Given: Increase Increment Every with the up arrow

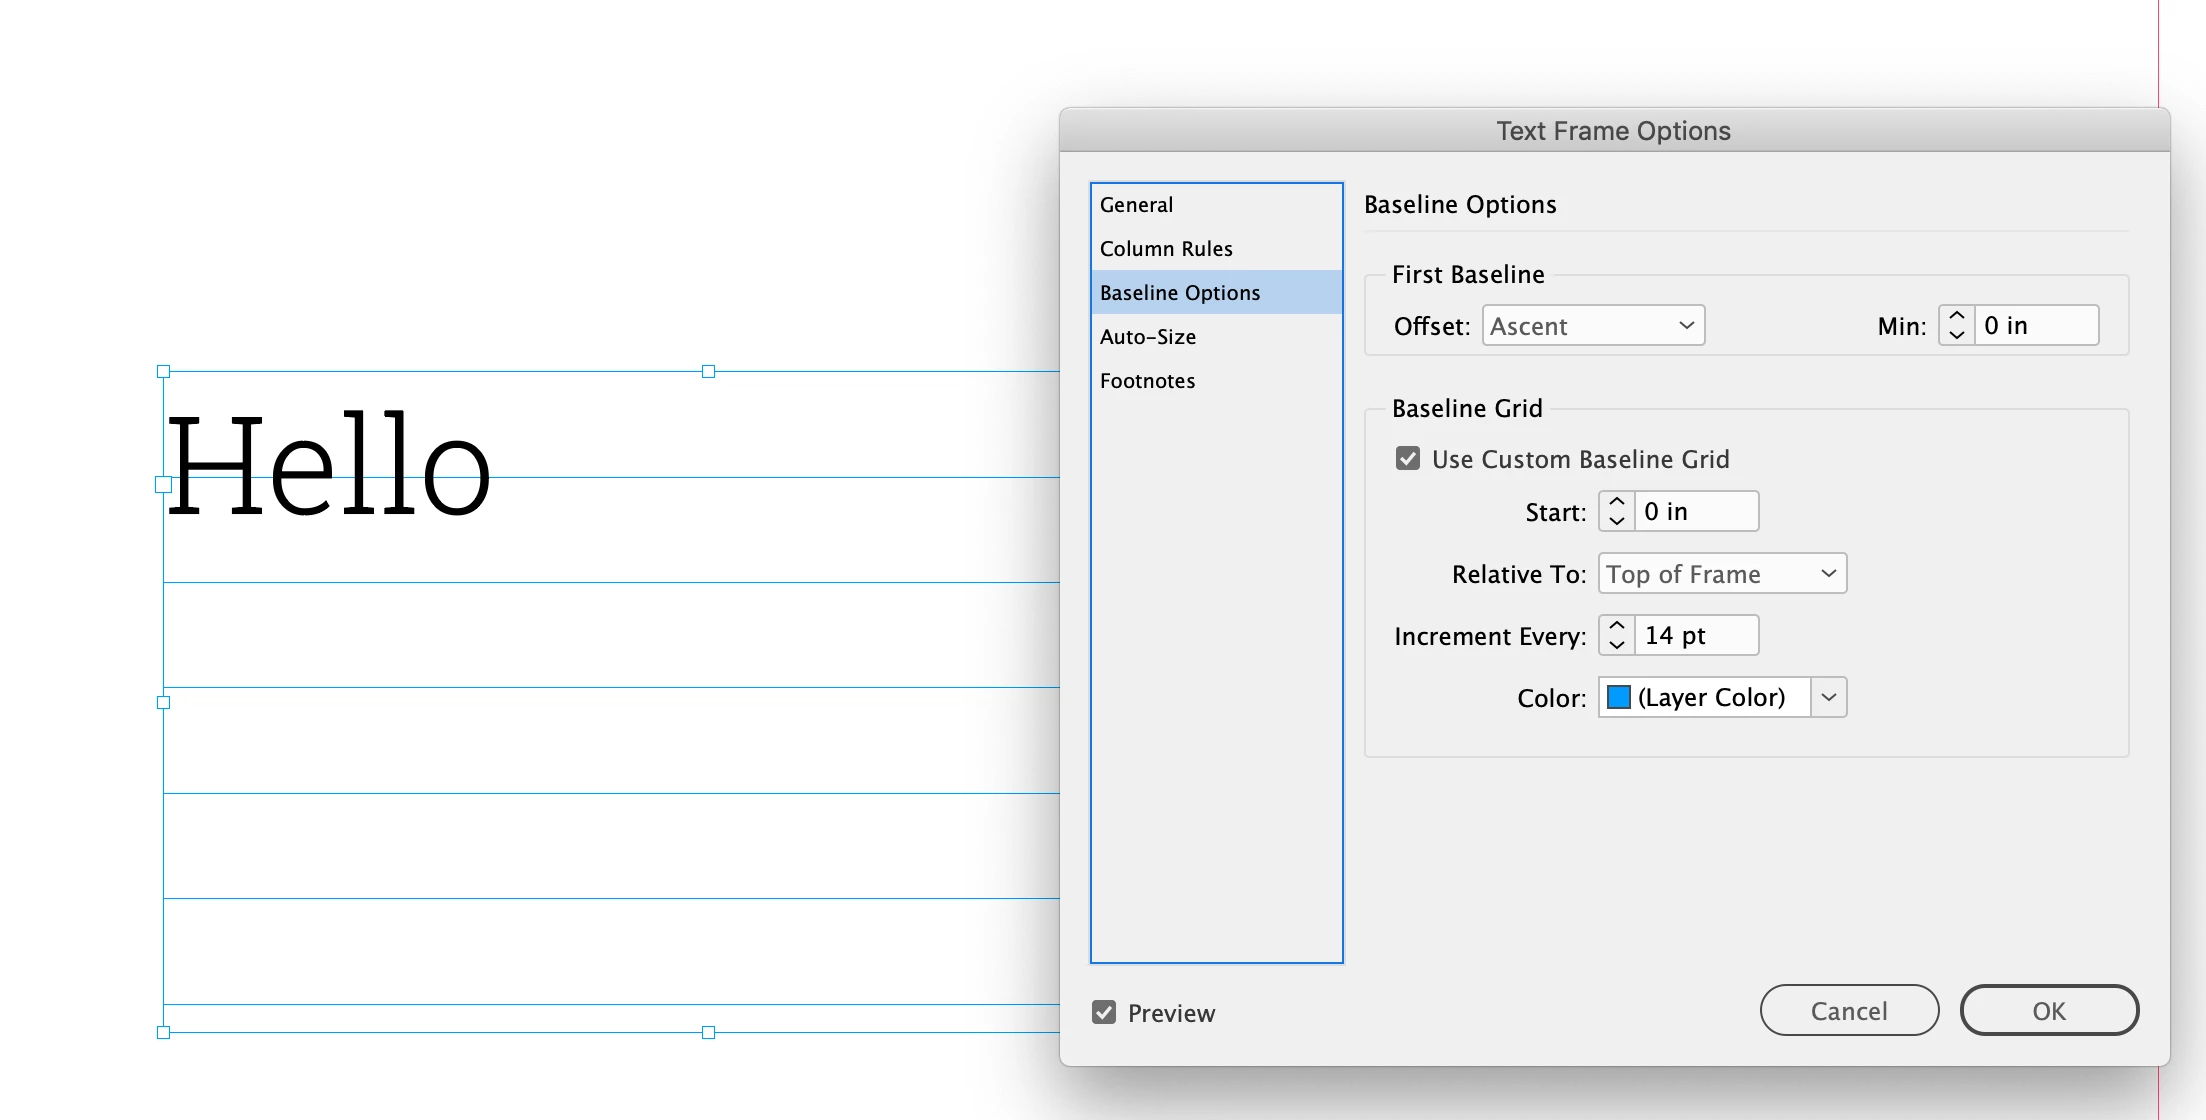Looking at the screenshot, I should 1616,626.
